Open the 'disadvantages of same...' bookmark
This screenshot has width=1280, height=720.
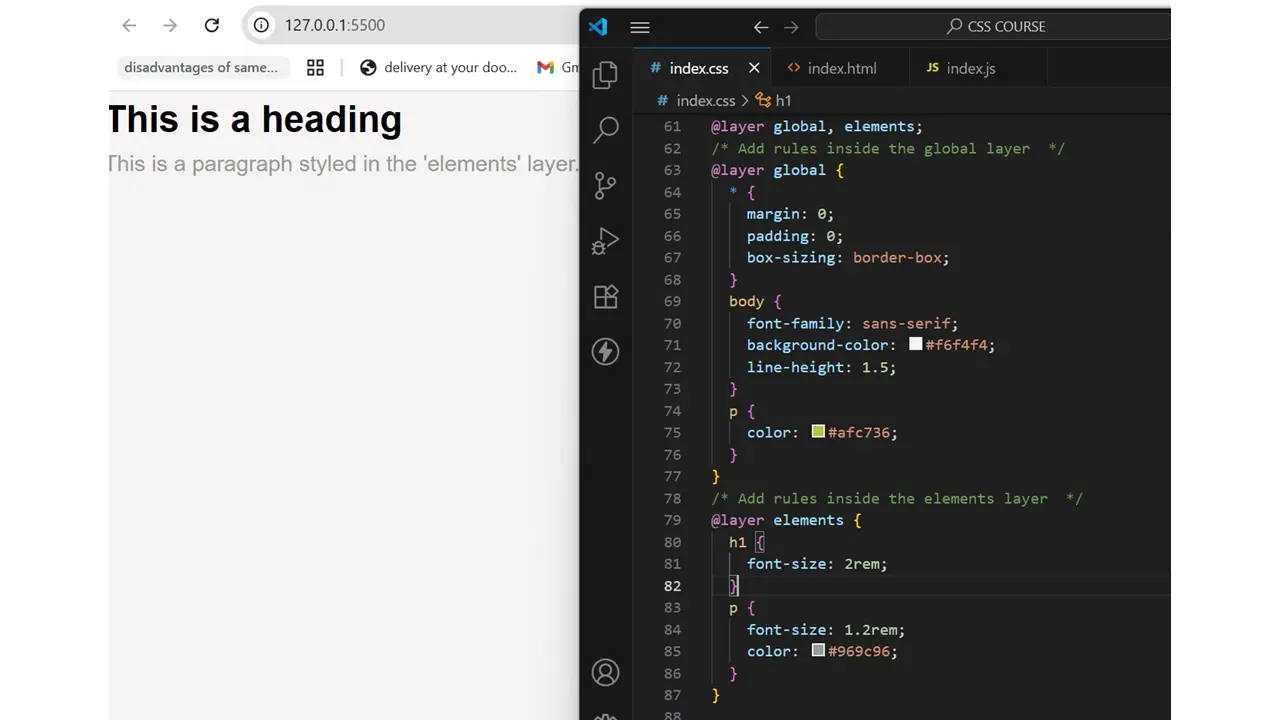click(201, 67)
